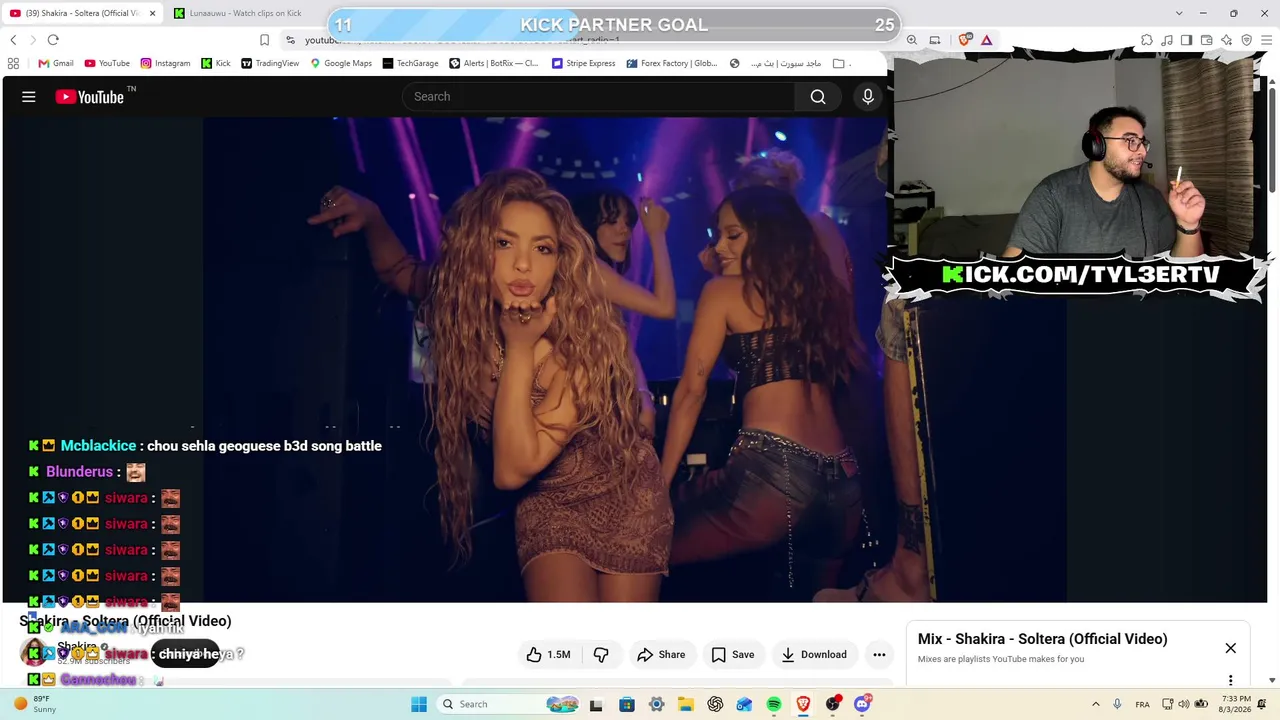Dislike the Shakira video

tap(601, 655)
